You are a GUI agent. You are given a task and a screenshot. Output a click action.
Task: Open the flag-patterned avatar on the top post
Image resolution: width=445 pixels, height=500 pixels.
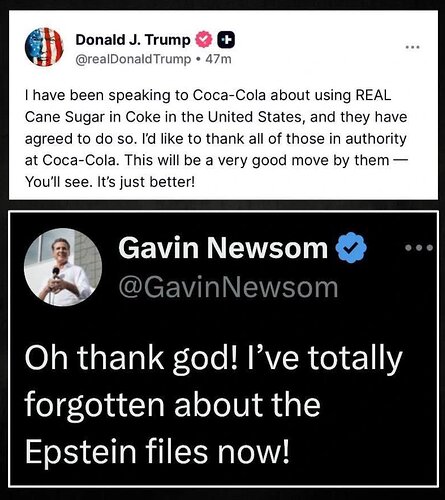(44, 47)
